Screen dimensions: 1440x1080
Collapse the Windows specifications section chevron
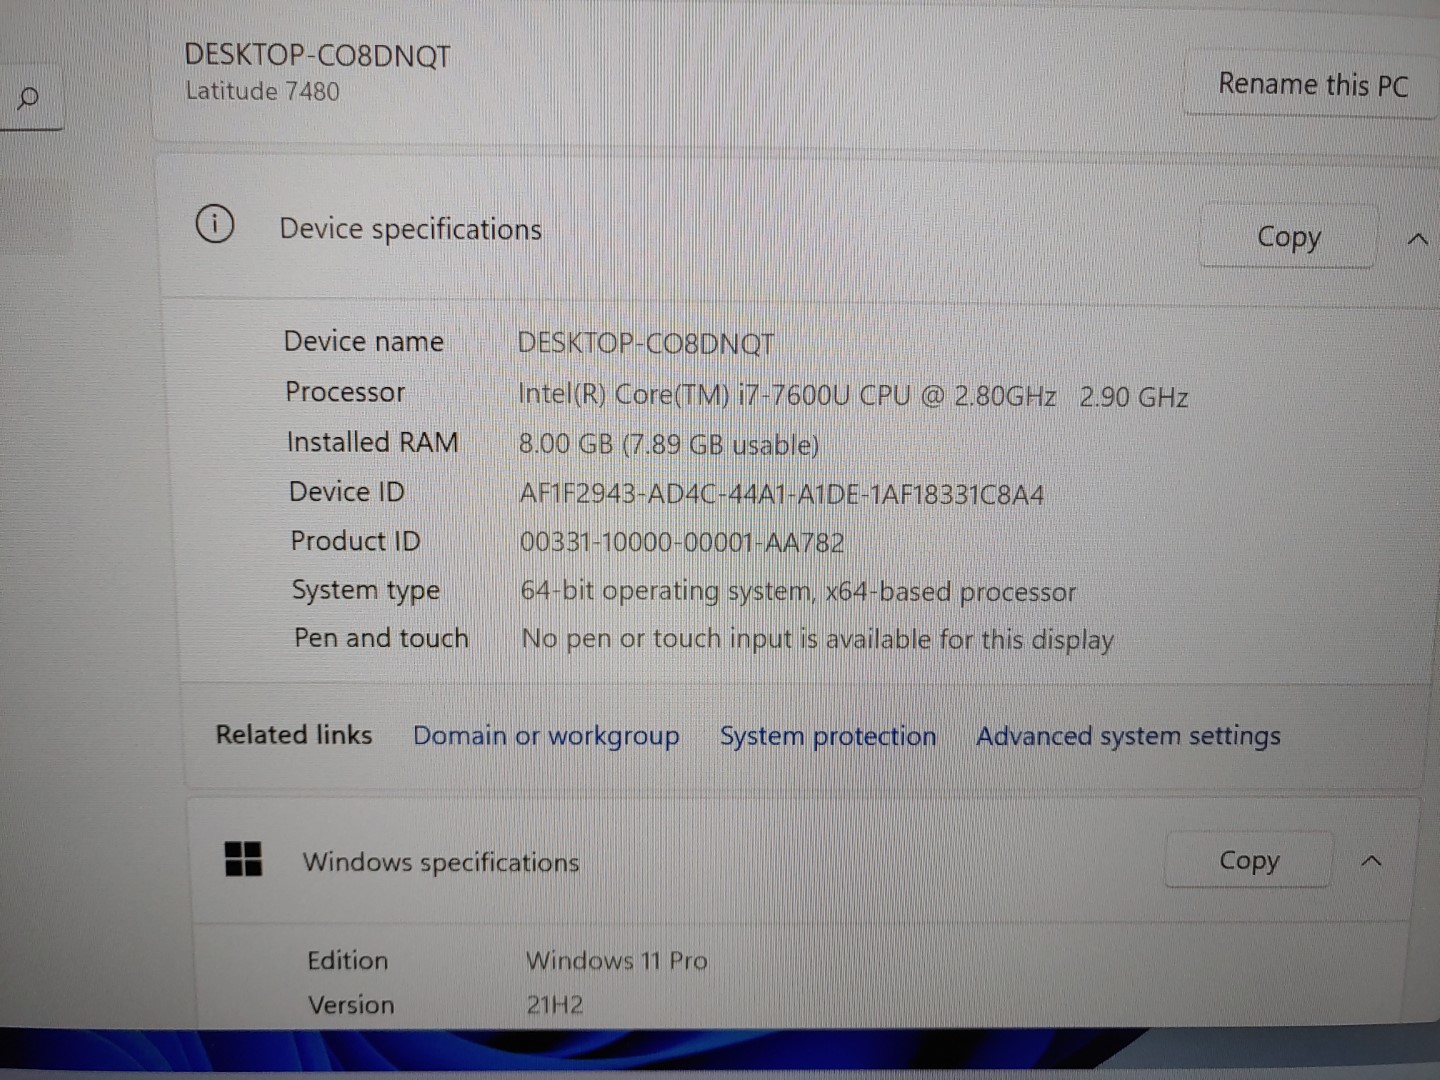1372,860
